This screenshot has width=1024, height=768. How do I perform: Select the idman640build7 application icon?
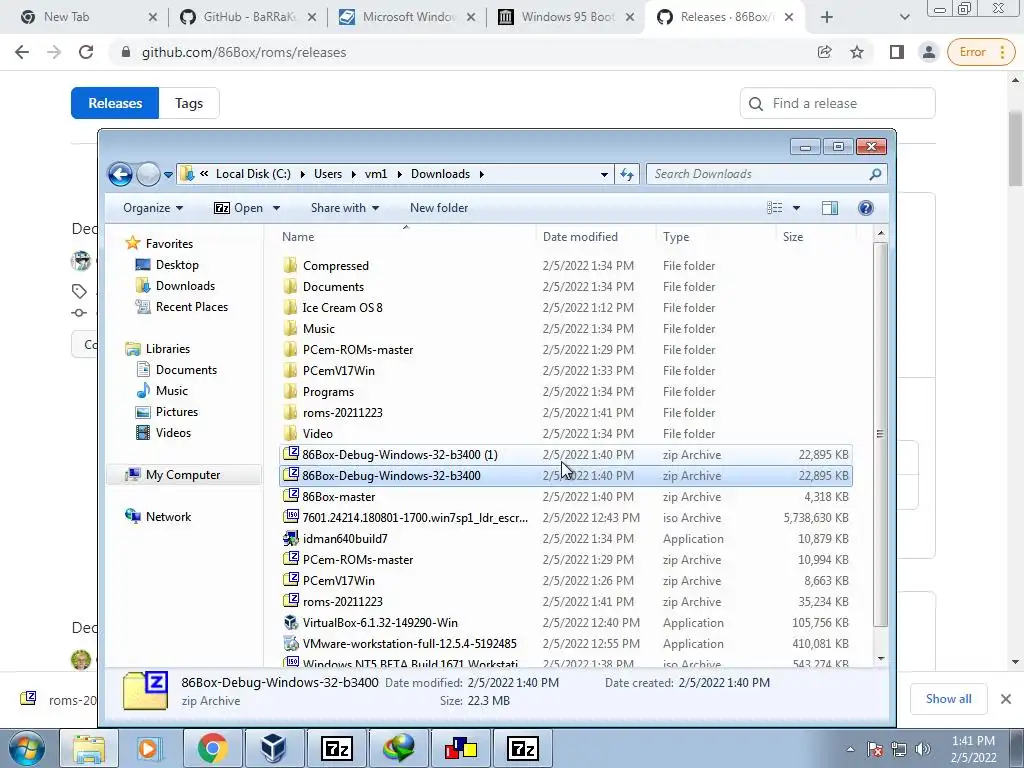291,539
